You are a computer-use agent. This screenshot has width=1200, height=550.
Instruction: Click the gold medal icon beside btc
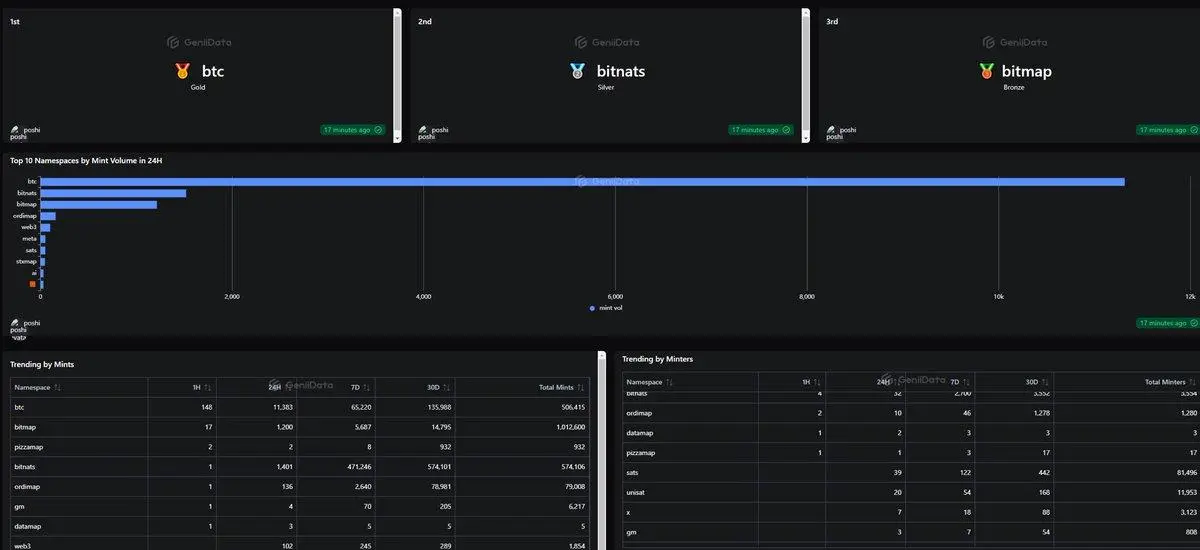(x=182, y=71)
